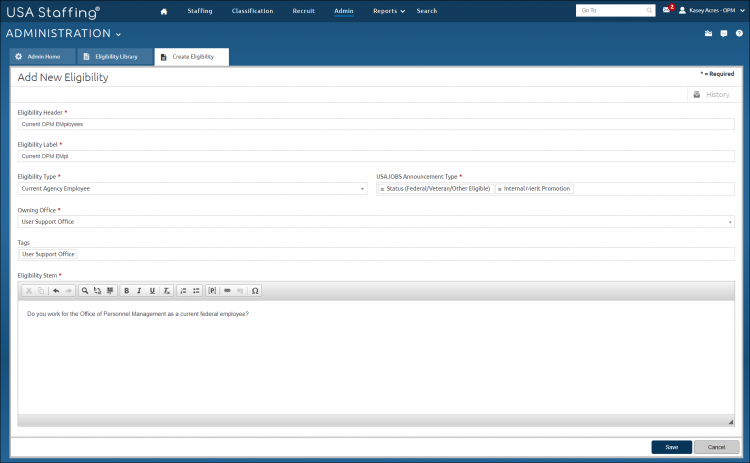
Task: Insert special character with Omega icon
Action: coord(255,291)
